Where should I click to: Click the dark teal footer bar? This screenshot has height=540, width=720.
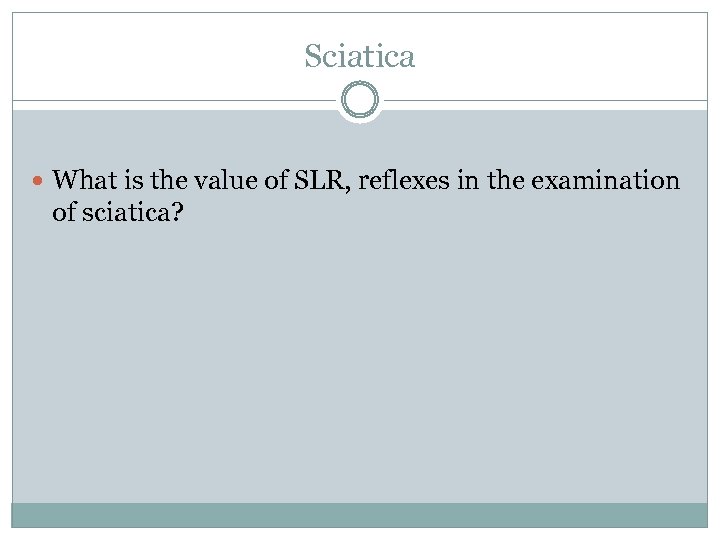point(360,514)
